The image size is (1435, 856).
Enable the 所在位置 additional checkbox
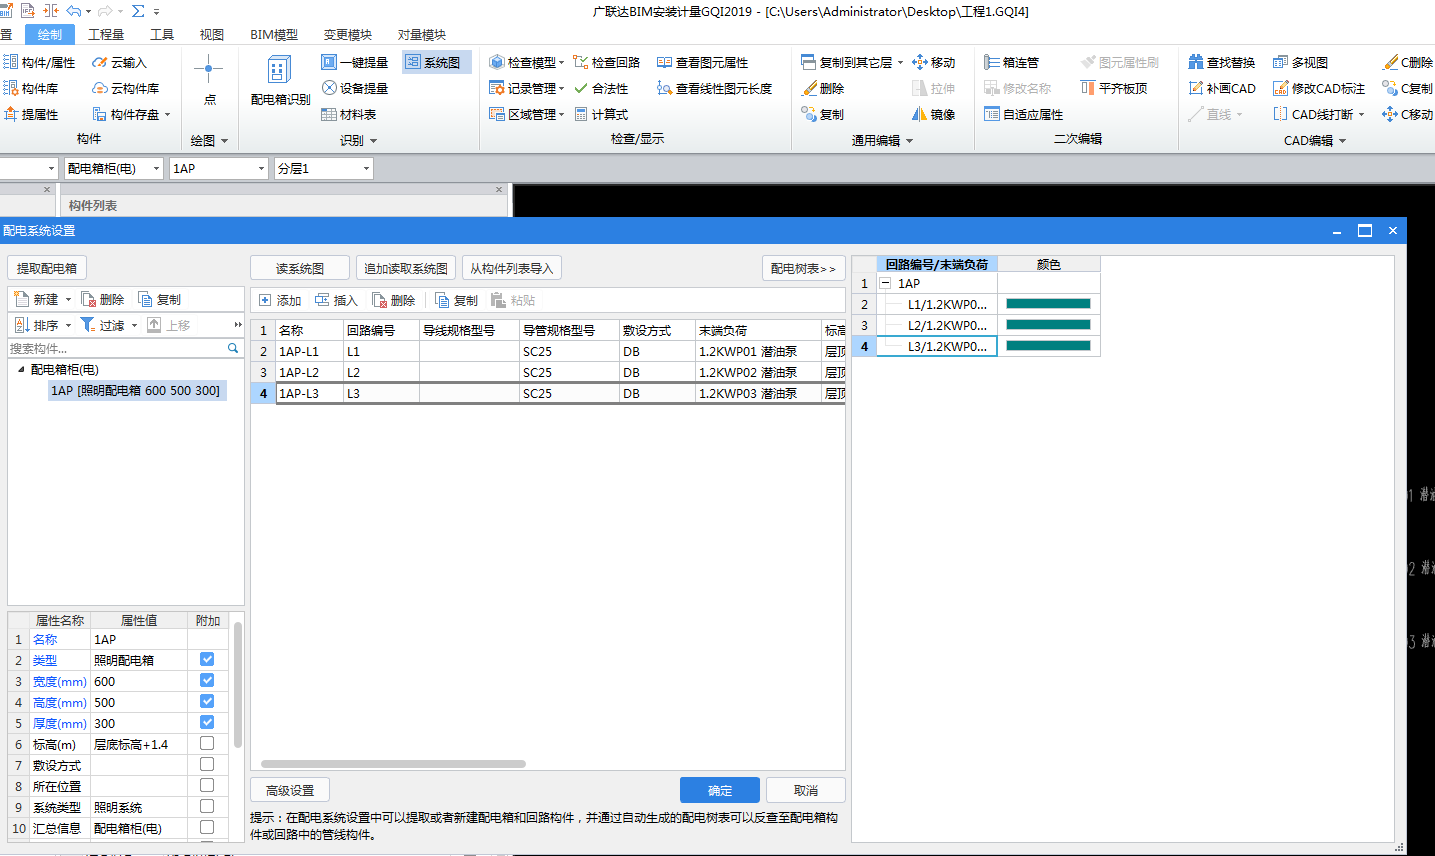coord(207,785)
